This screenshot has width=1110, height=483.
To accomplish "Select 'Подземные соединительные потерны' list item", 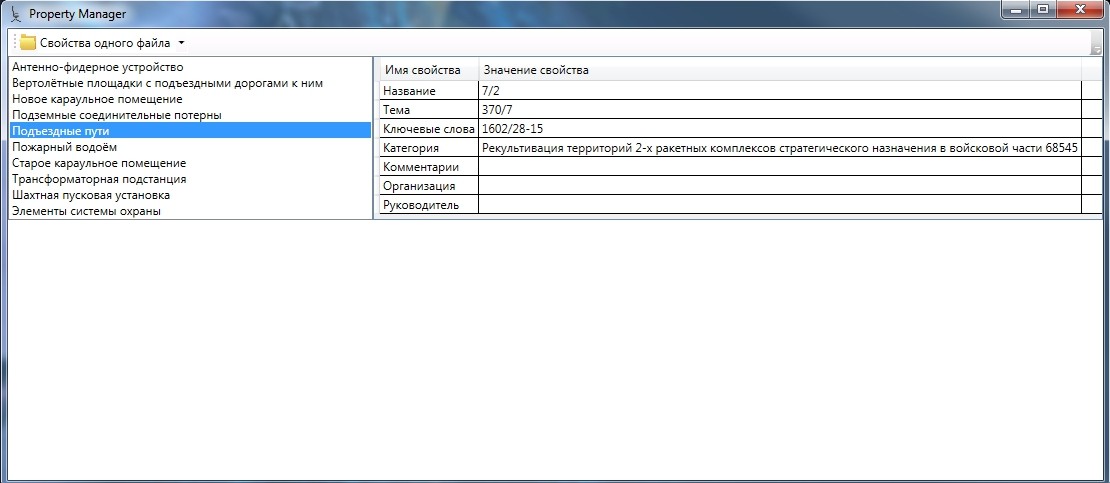I will (x=190, y=115).
